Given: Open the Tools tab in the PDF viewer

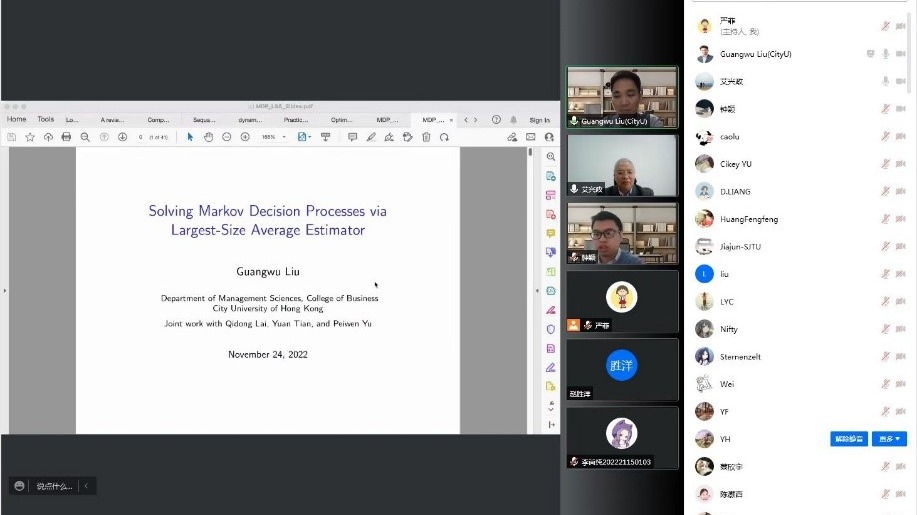Looking at the screenshot, I should pyautogui.click(x=46, y=120).
